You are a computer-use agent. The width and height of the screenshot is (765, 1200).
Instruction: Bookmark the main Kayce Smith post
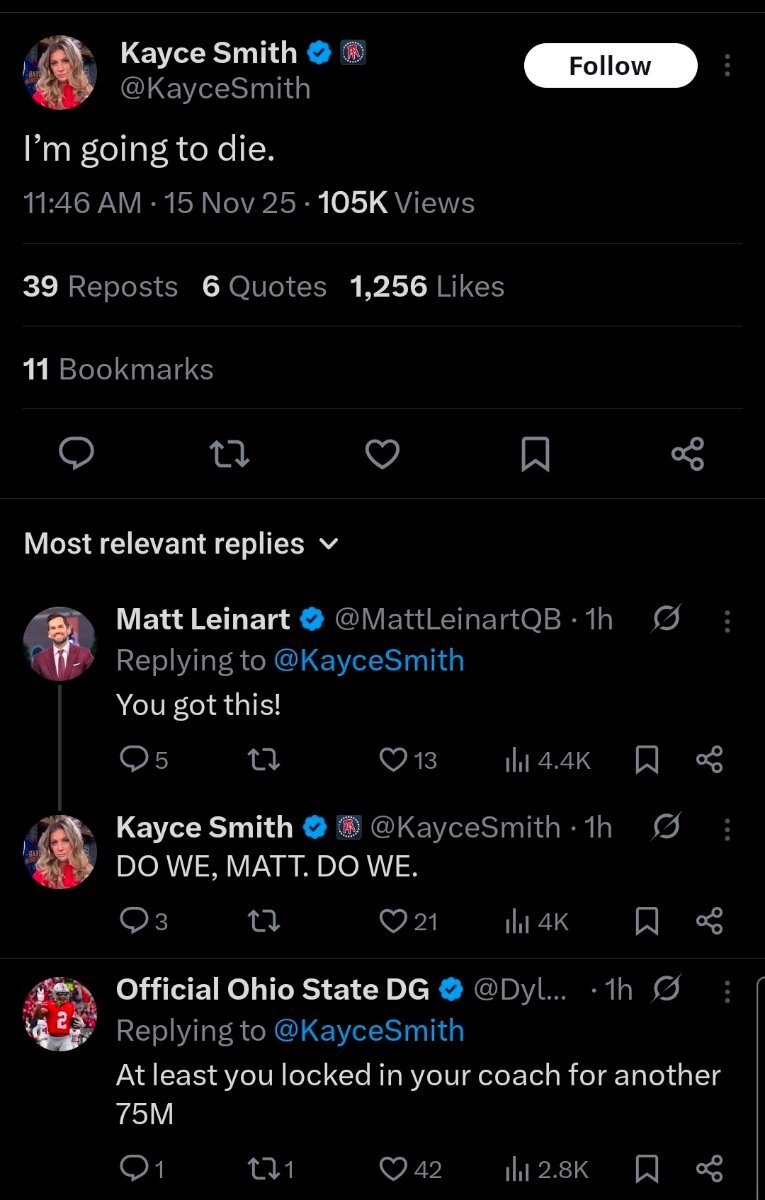535,456
